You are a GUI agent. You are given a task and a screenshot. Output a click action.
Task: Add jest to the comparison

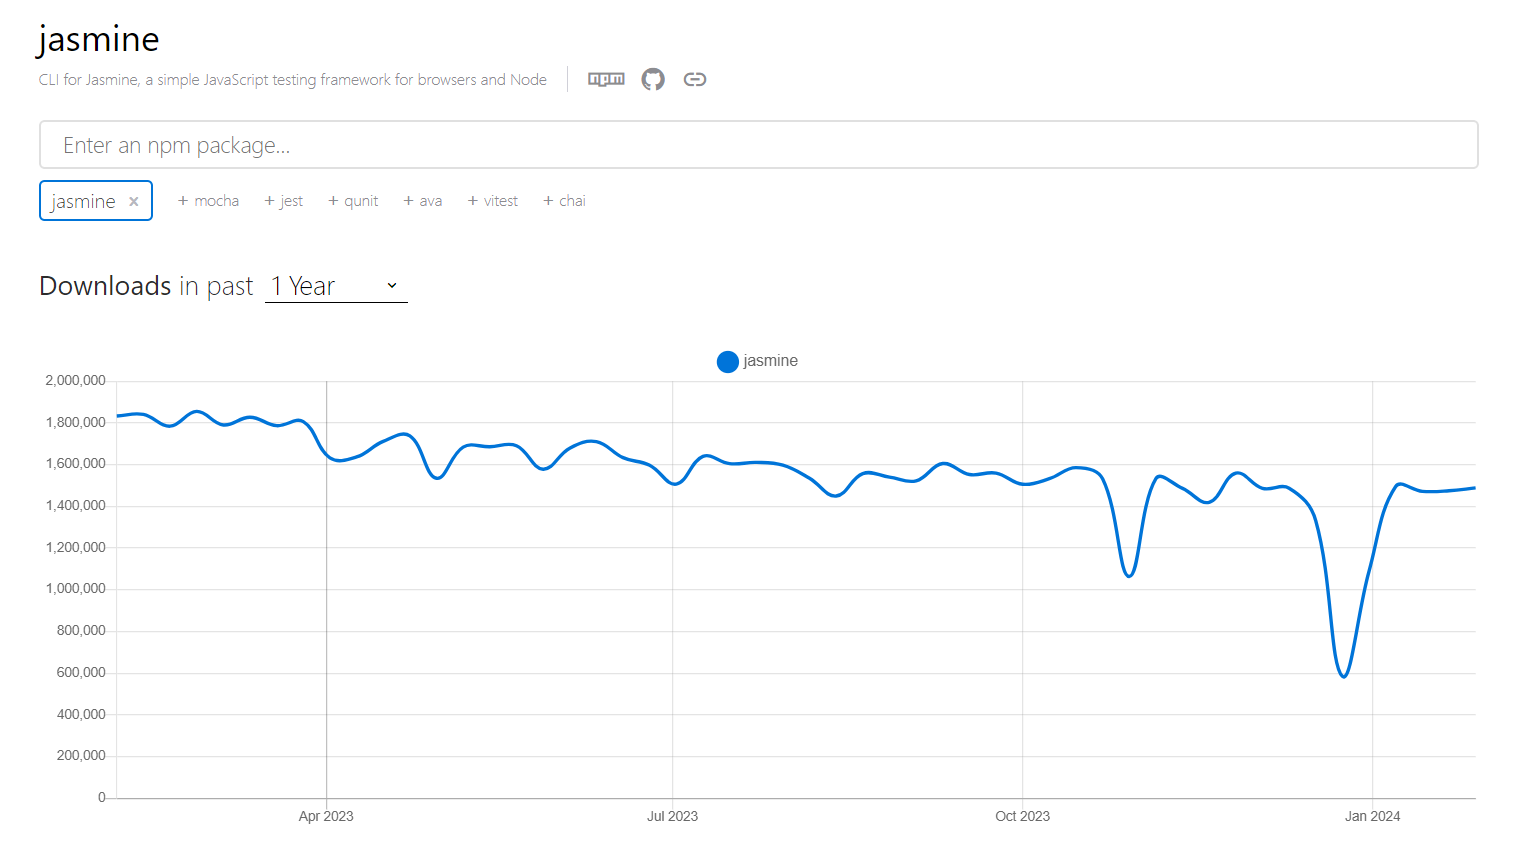coord(284,201)
